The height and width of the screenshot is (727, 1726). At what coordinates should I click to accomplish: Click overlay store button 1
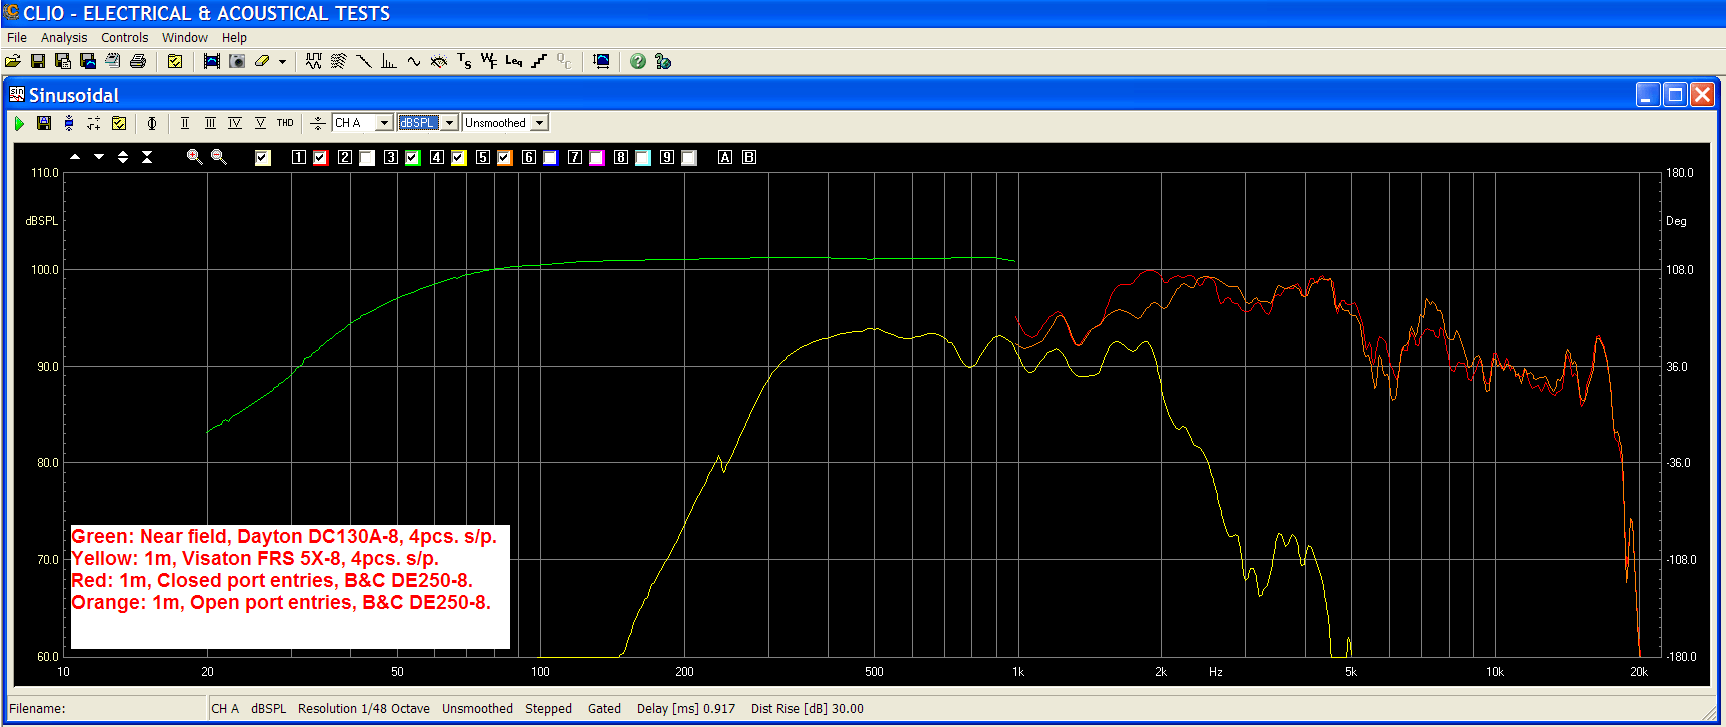[299, 157]
